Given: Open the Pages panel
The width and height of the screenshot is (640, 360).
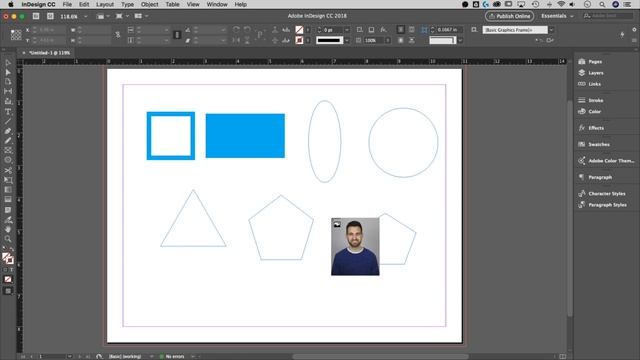Looking at the screenshot, I should click(x=590, y=62).
